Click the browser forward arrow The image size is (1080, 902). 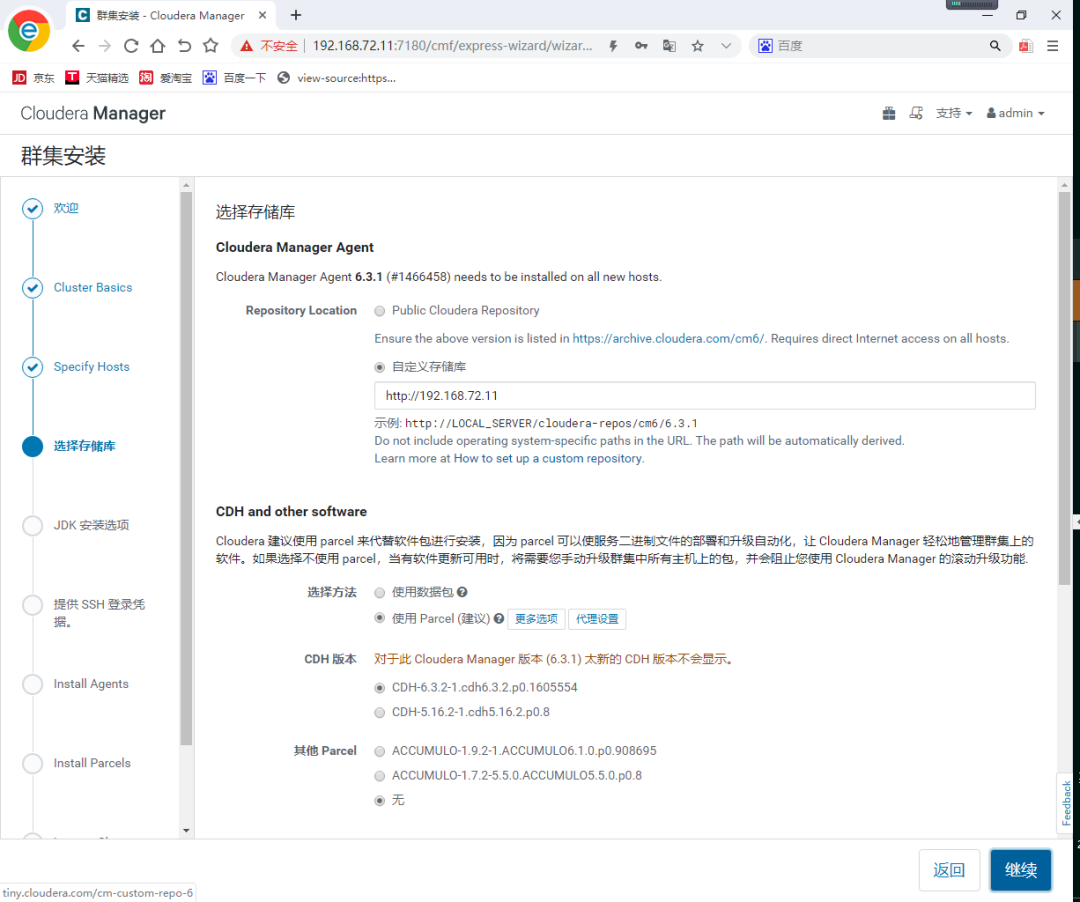click(105, 46)
